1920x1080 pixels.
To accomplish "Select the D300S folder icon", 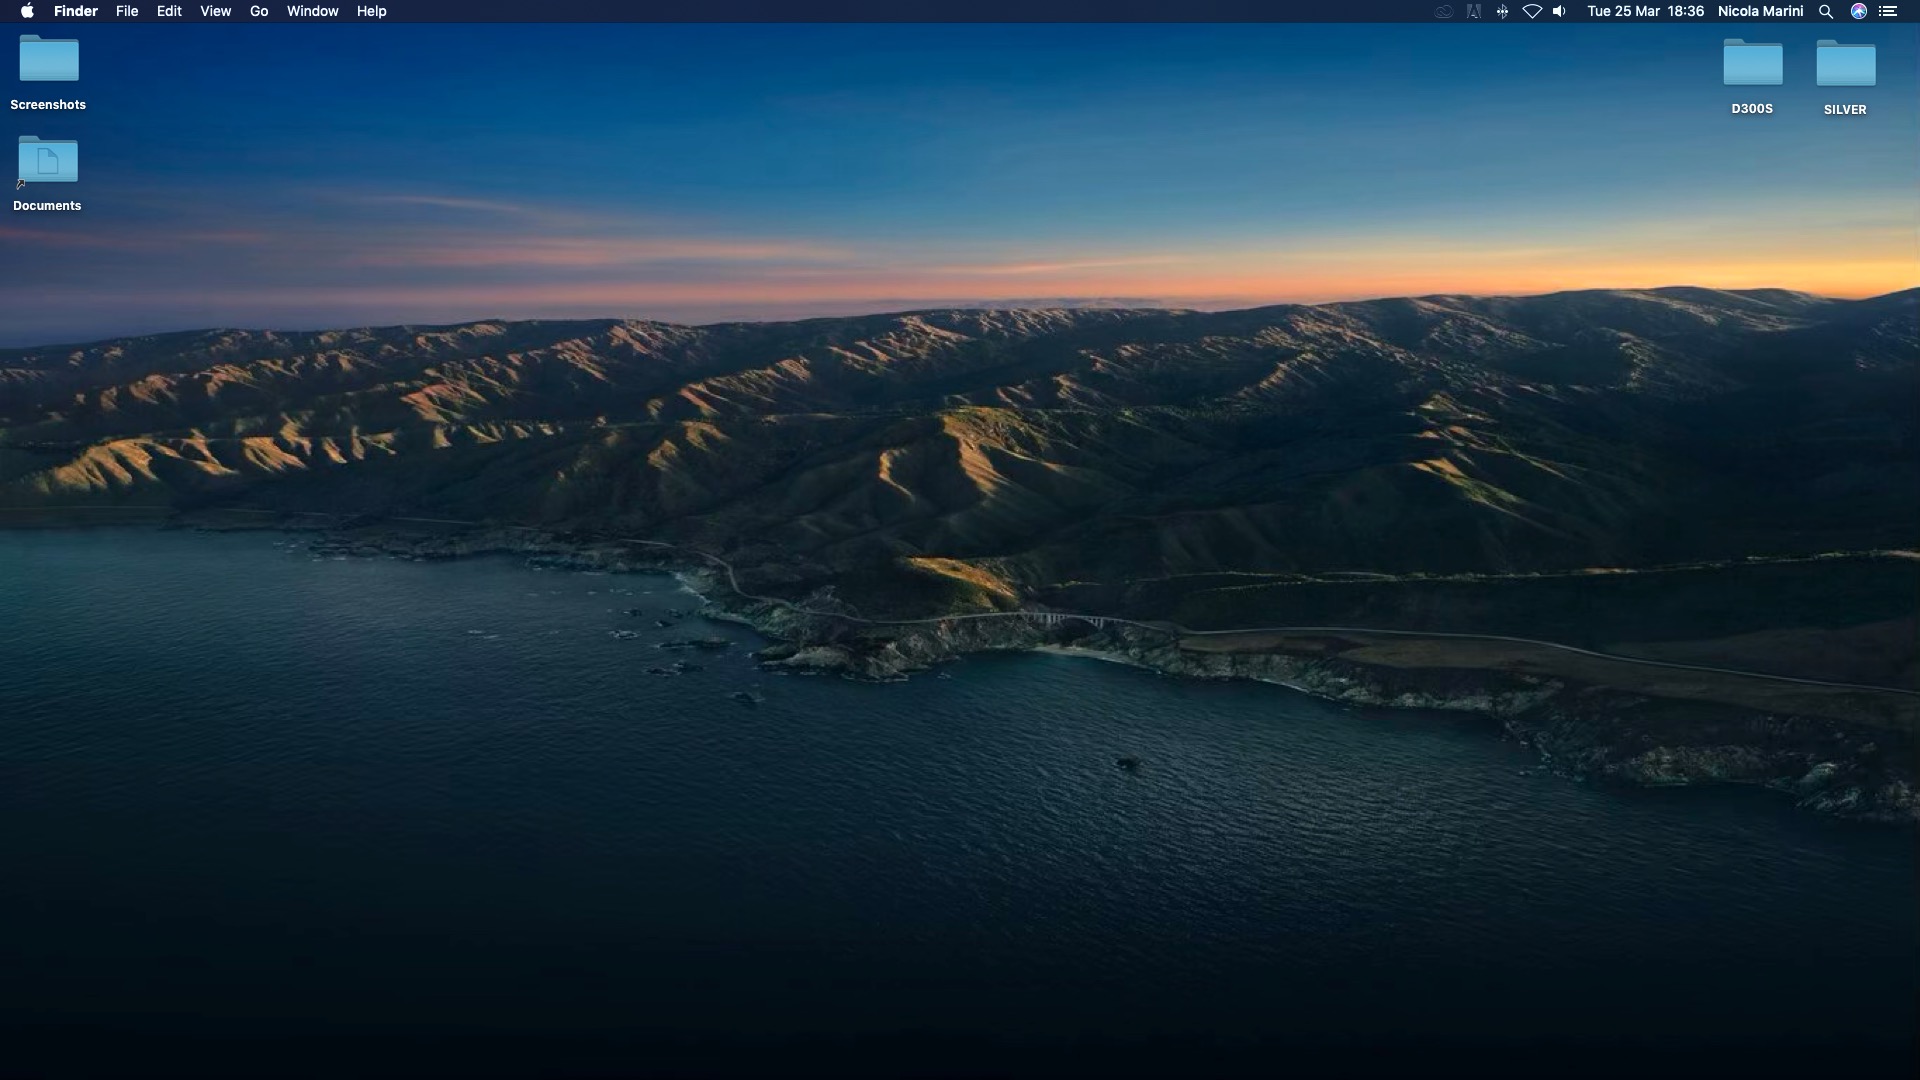I will [1752, 64].
